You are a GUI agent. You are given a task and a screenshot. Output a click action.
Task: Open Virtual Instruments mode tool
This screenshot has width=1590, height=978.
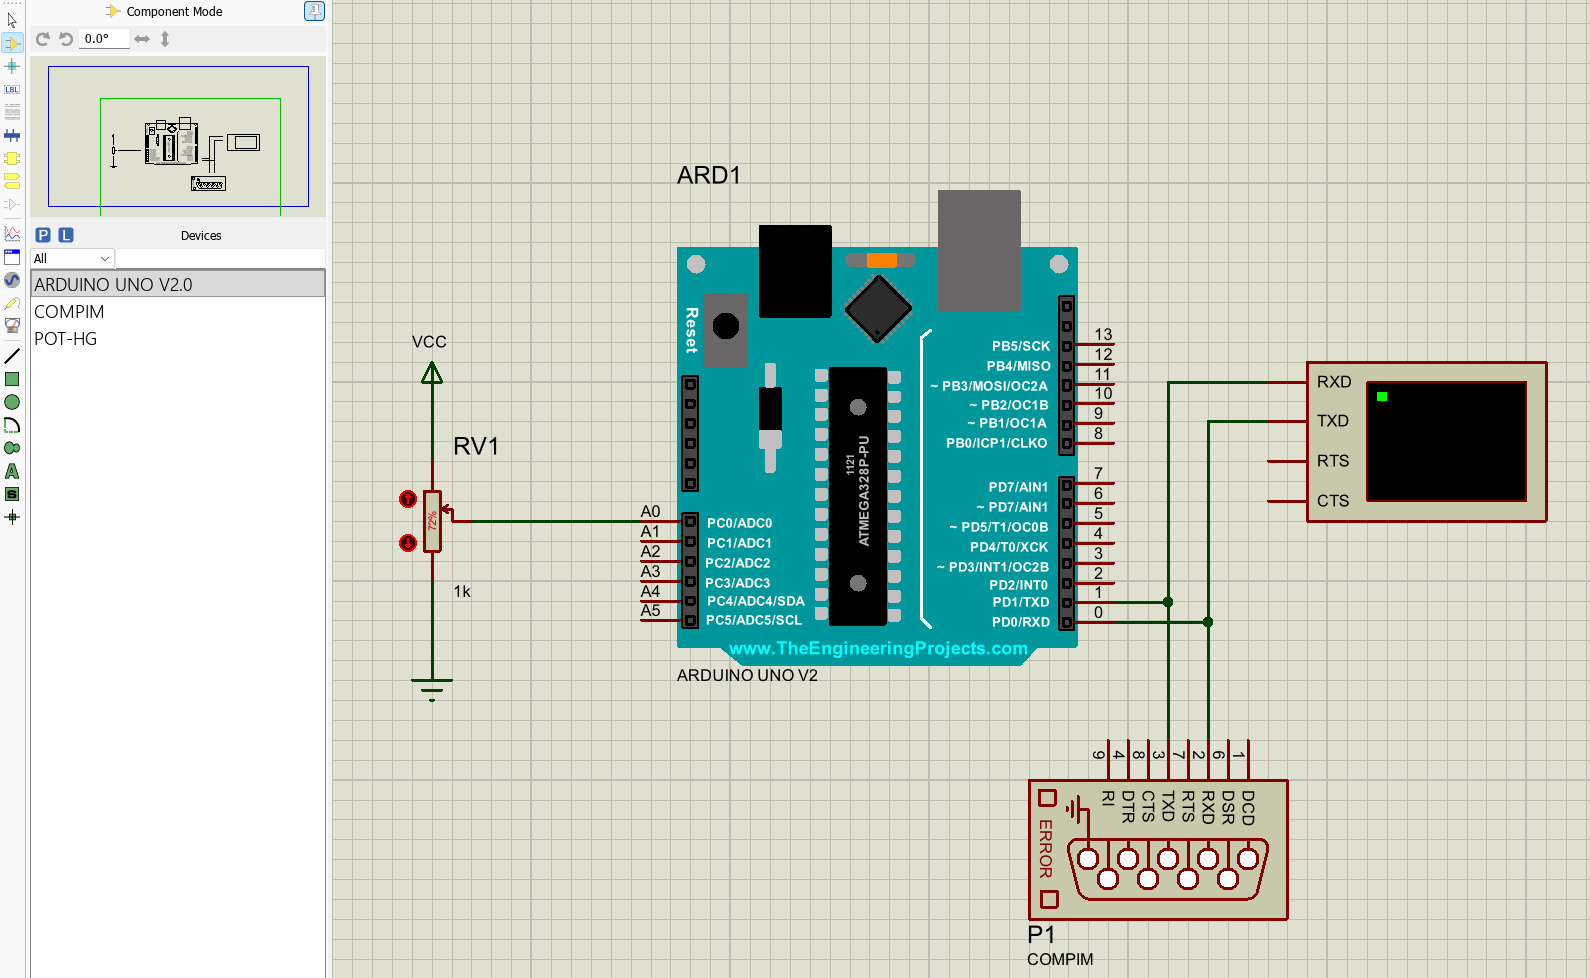pos(12,325)
